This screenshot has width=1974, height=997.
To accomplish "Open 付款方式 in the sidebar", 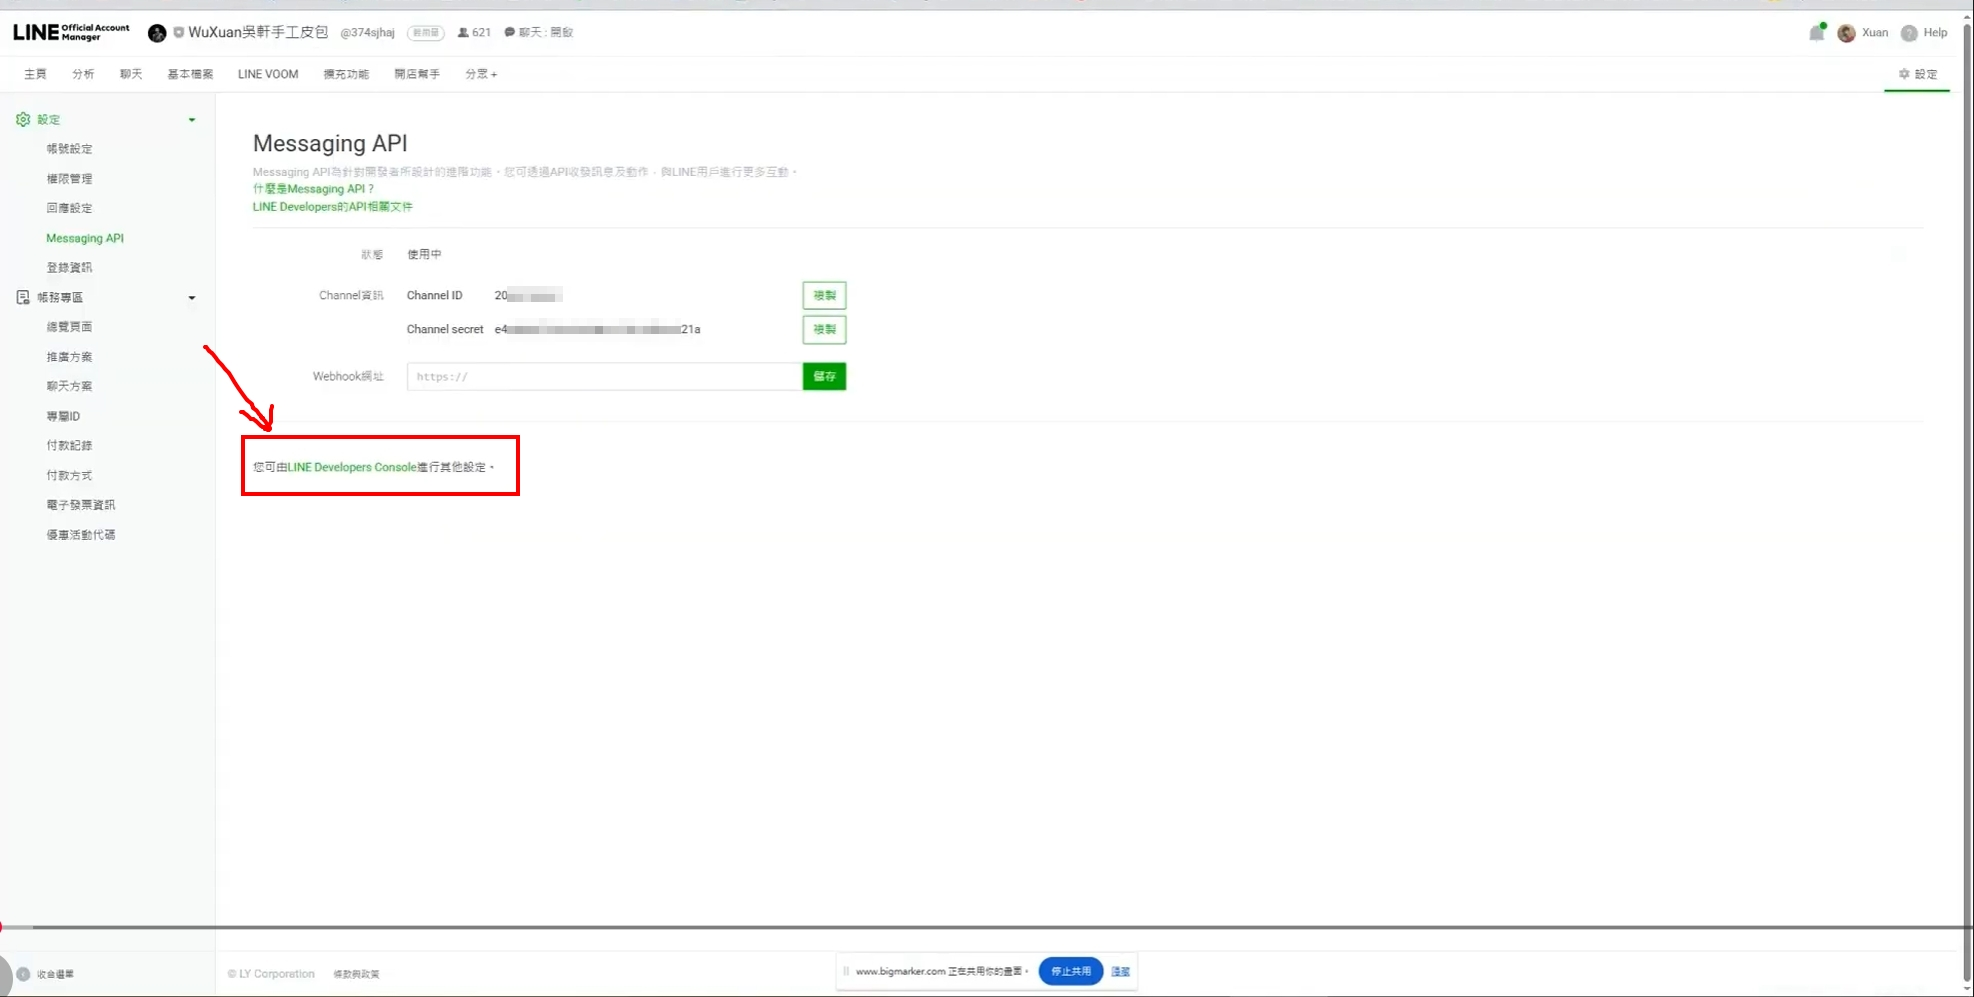I will 69,476.
